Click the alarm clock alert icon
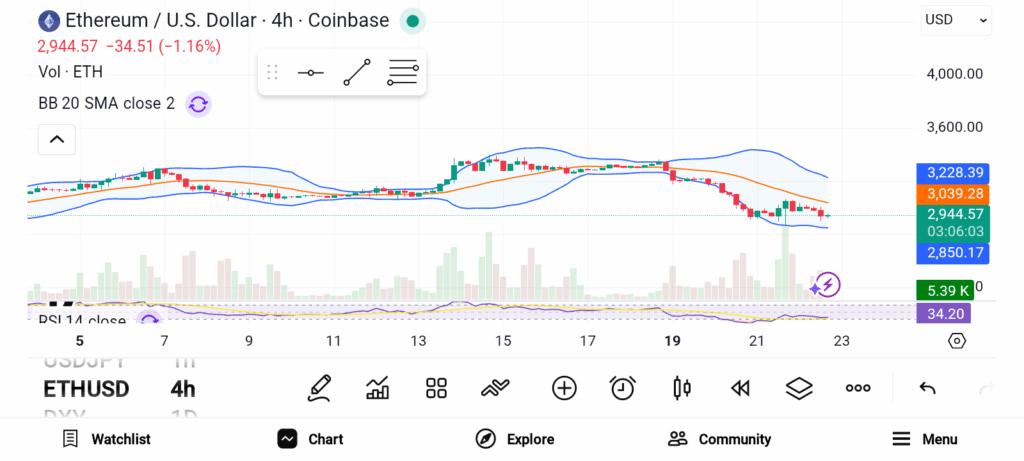 click(x=623, y=388)
